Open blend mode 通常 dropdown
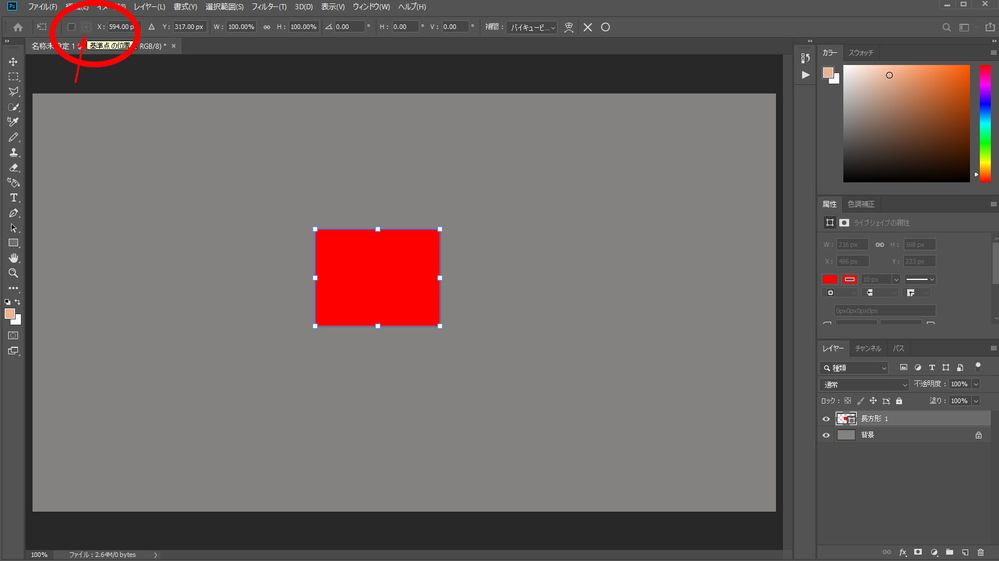The image size is (999, 561). [x=864, y=385]
